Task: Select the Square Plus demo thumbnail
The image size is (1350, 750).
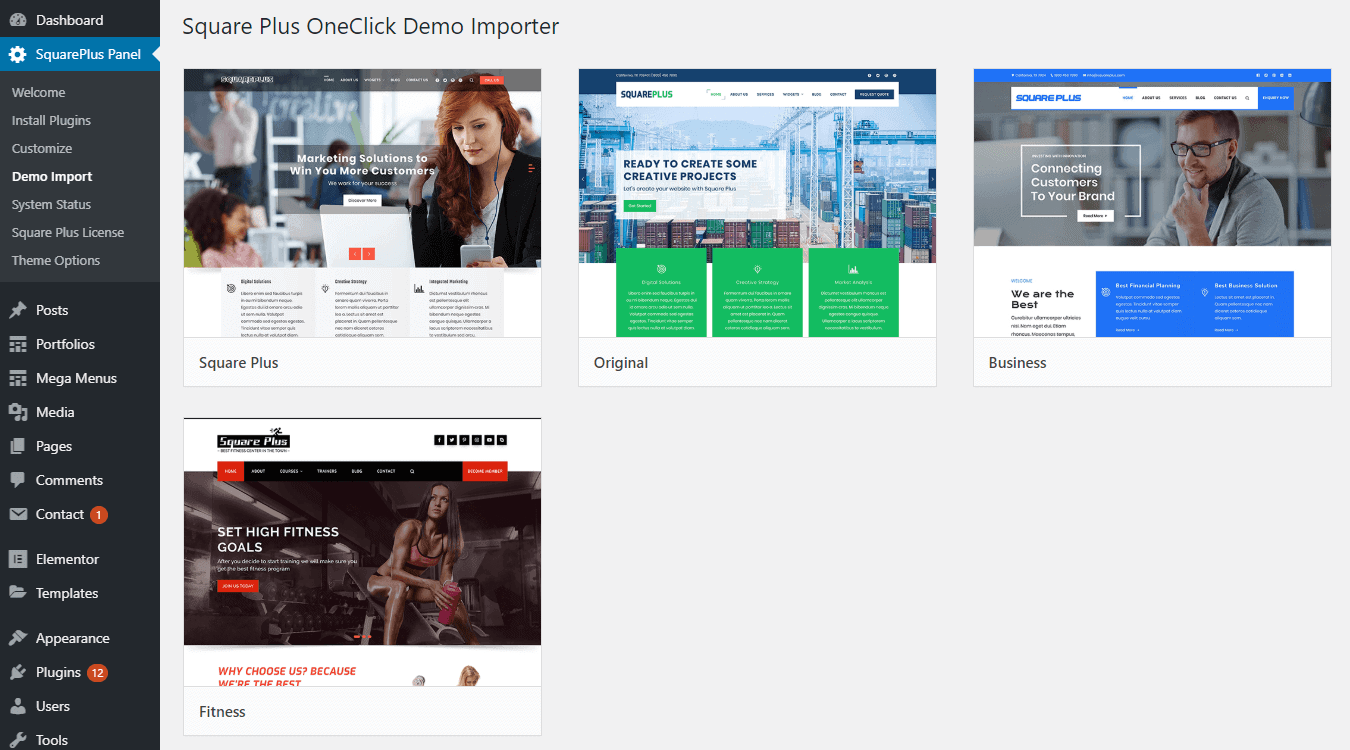Action: tap(362, 203)
